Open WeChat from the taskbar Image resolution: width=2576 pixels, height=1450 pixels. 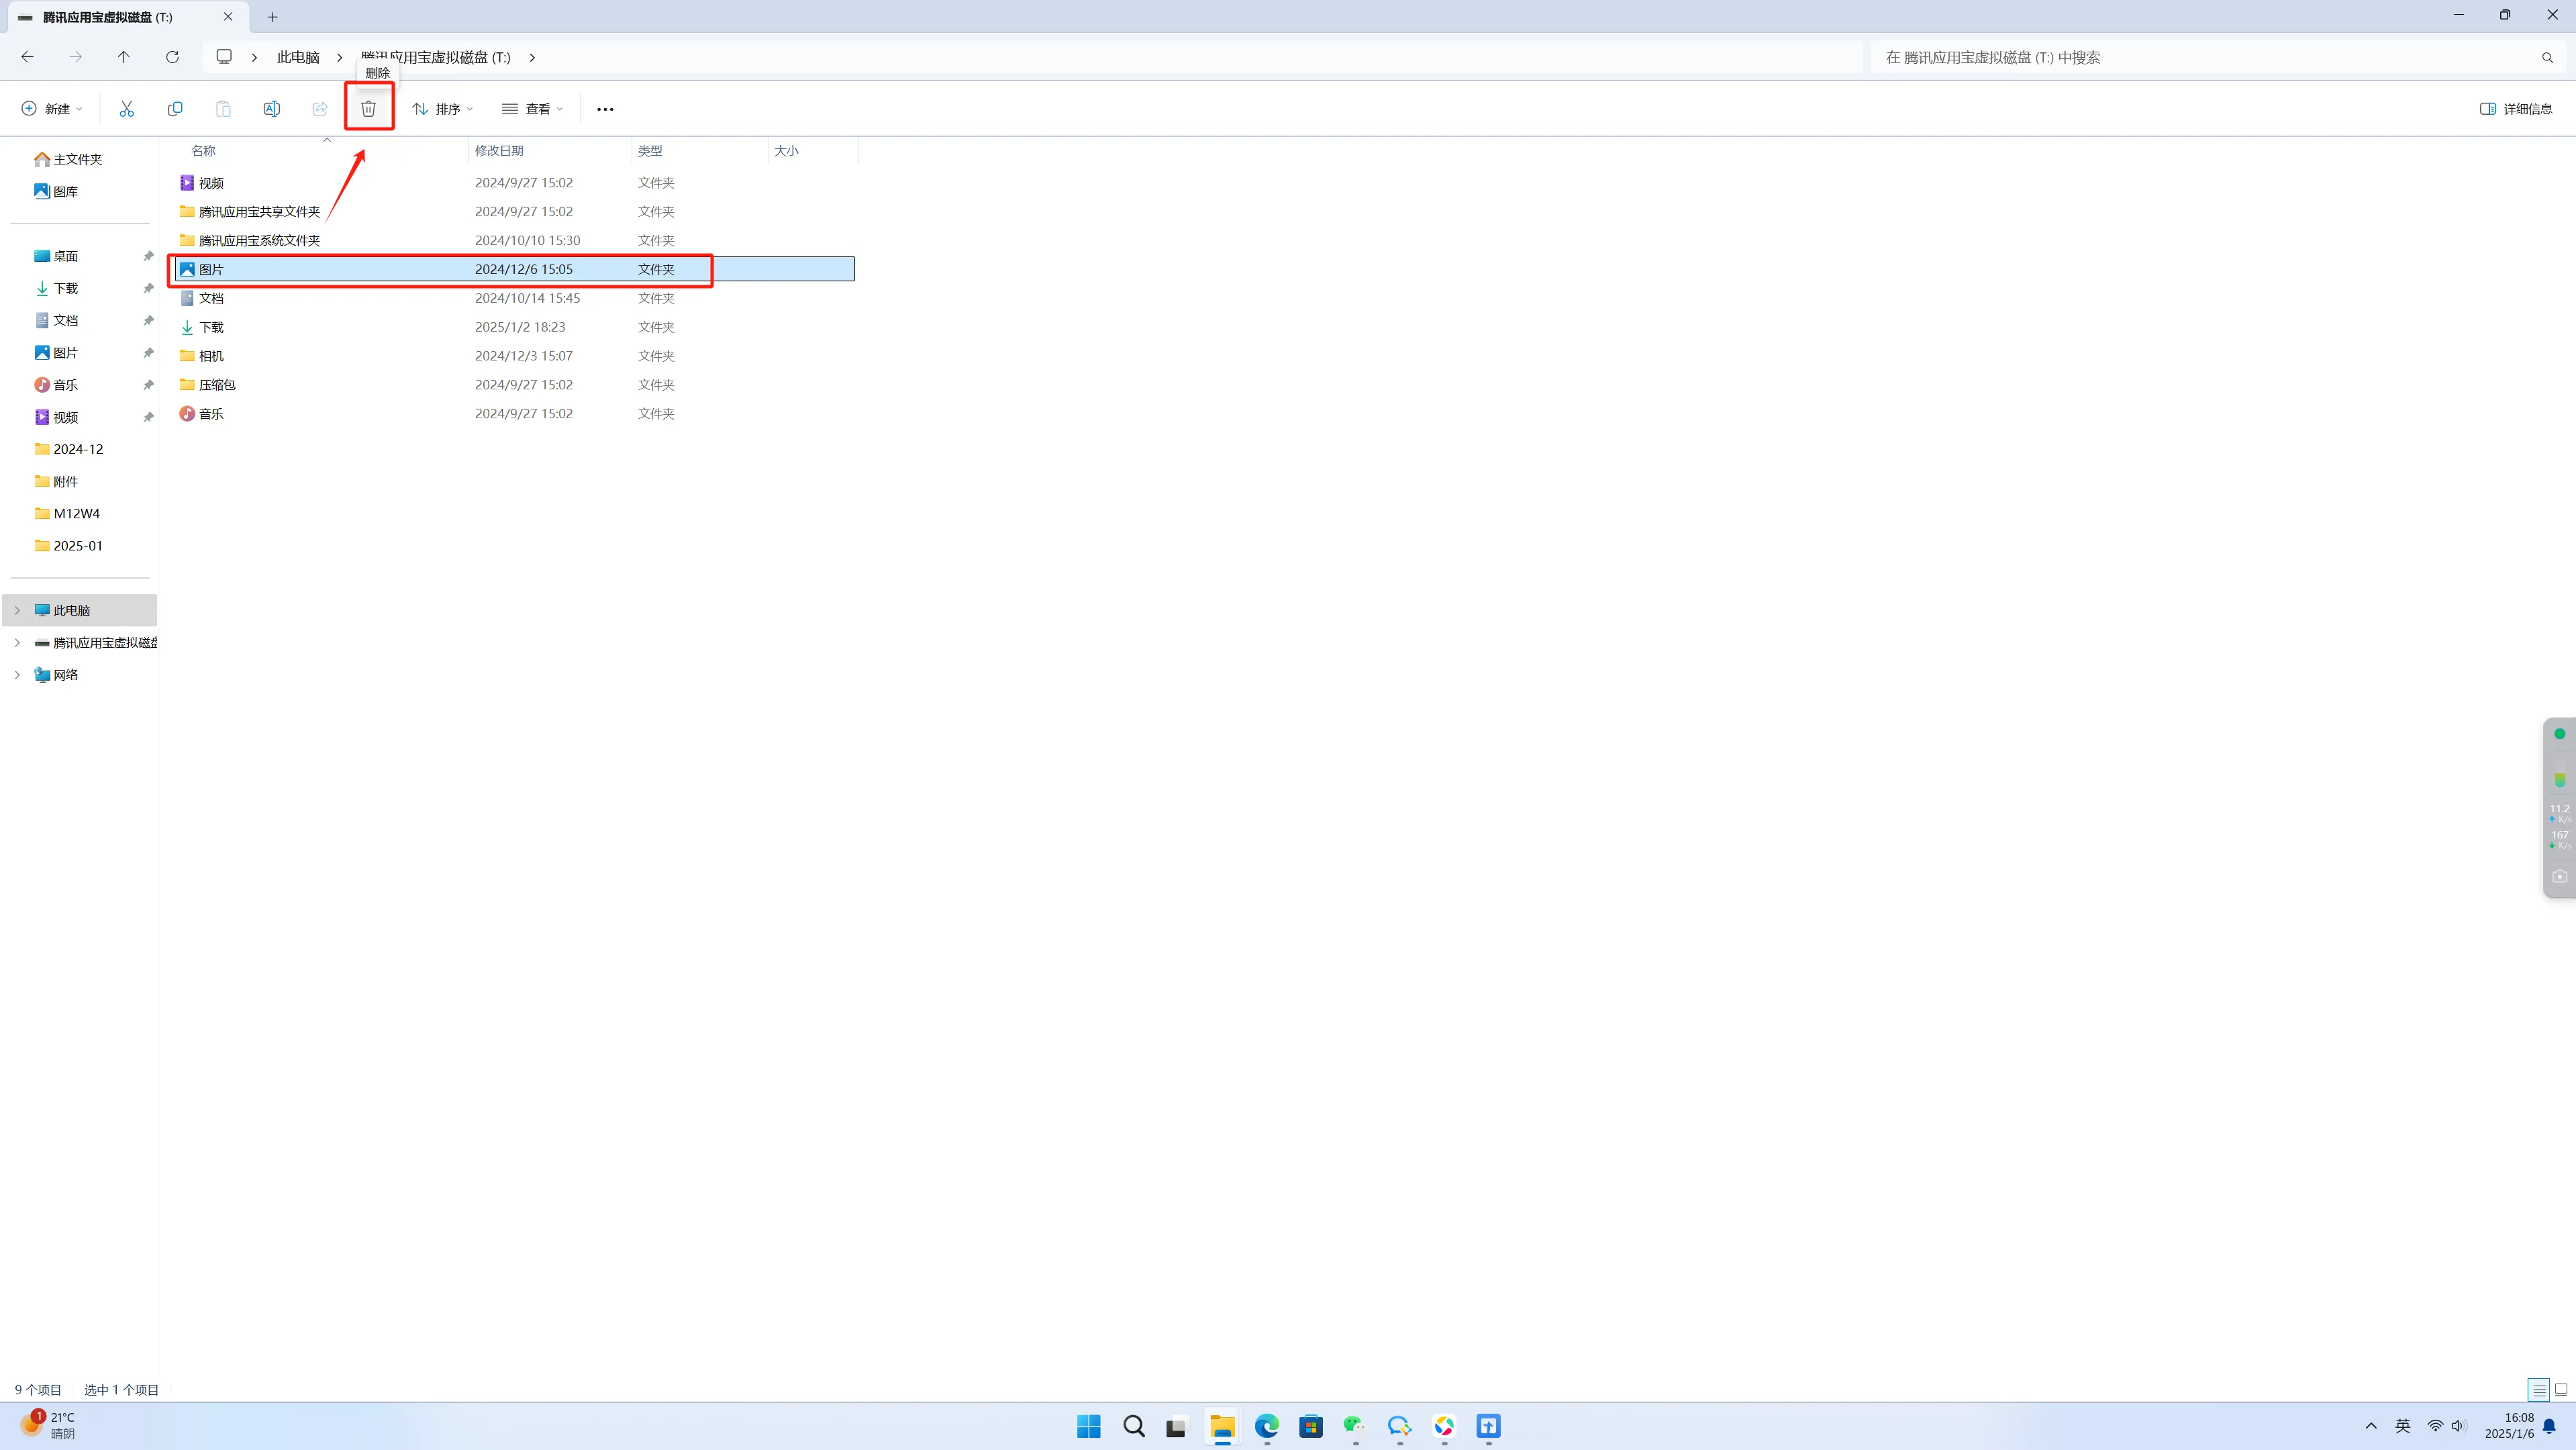coord(1354,1426)
